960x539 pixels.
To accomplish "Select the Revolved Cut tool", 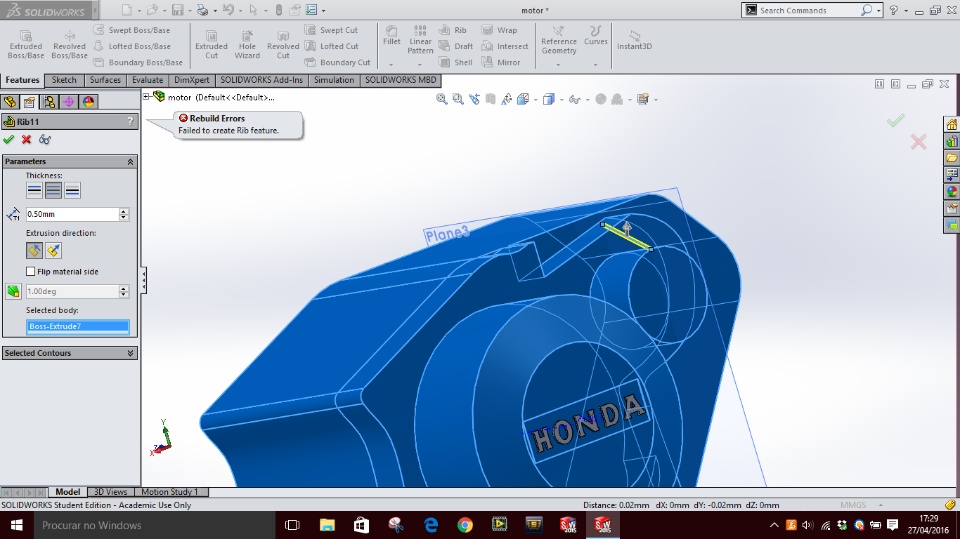I will pyautogui.click(x=283, y=45).
